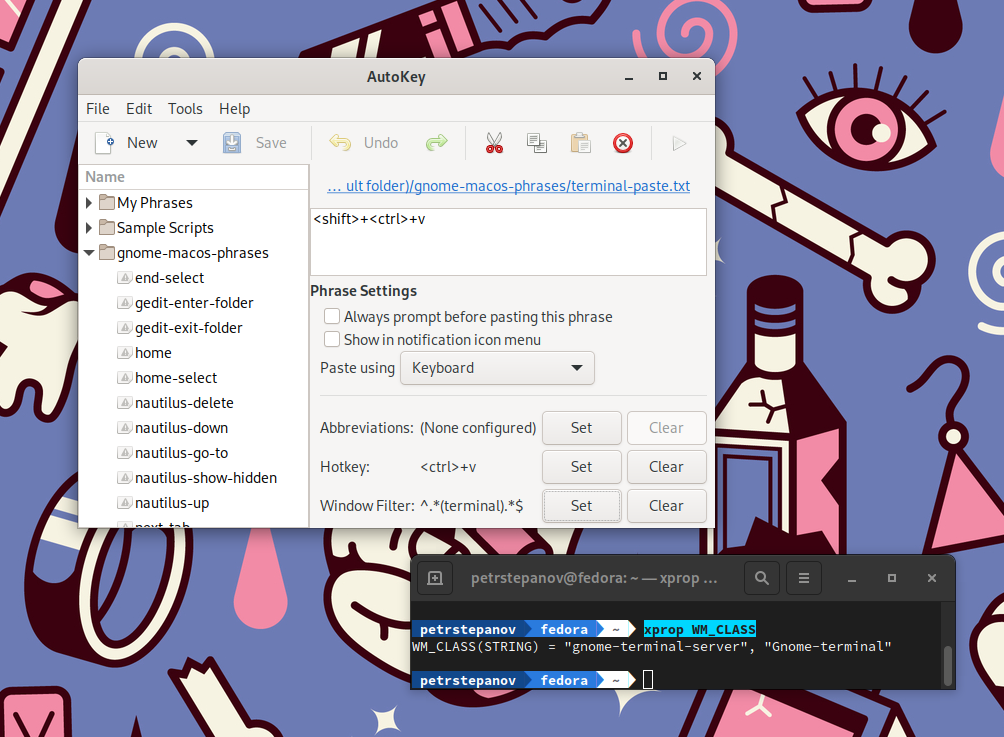Expand the Sample Scripts folder

pos(89,228)
